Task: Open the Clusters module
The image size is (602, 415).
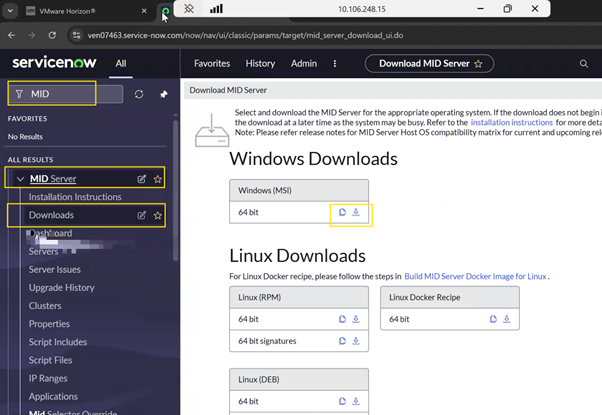Action: [x=45, y=306]
